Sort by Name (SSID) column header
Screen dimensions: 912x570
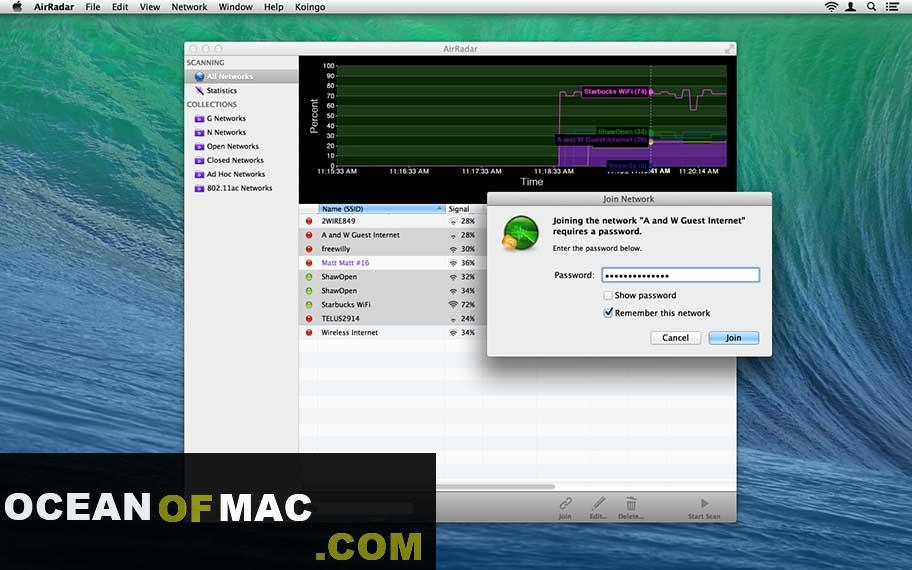coord(382,209)
